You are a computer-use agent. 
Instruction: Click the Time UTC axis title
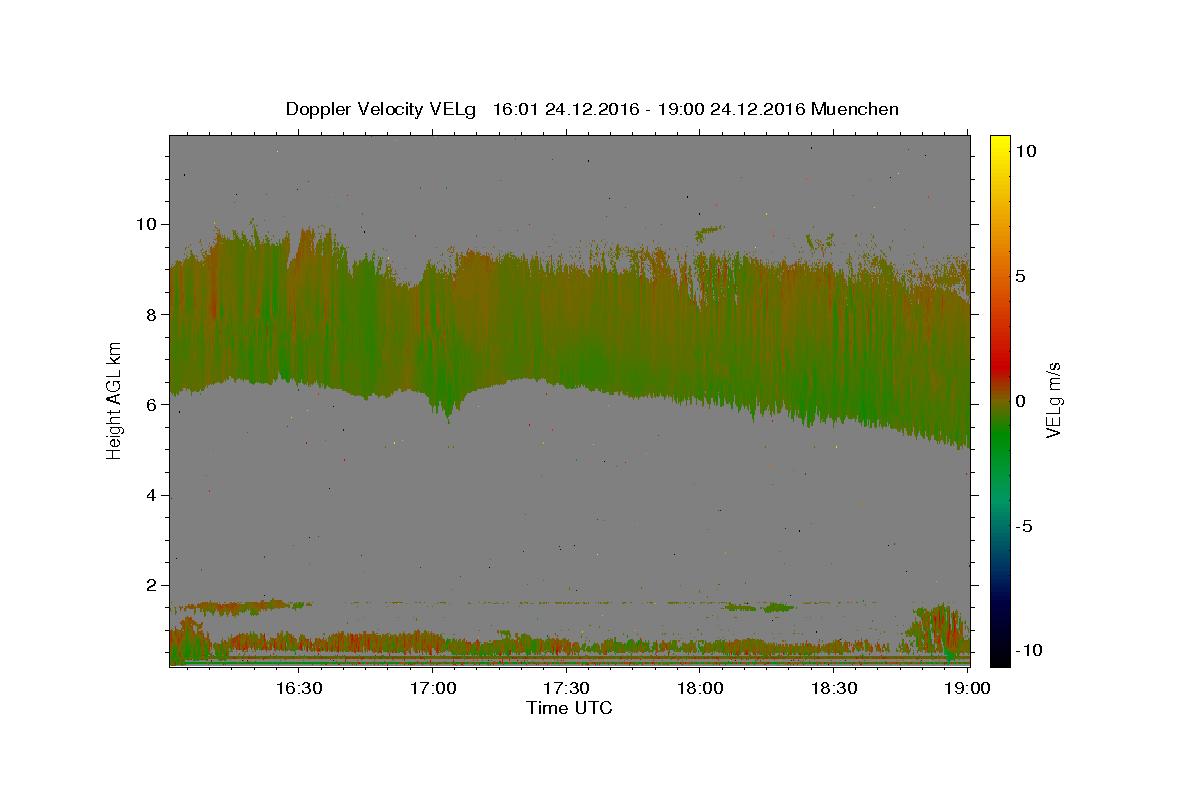pyautogui.click(x=569, y=708)
